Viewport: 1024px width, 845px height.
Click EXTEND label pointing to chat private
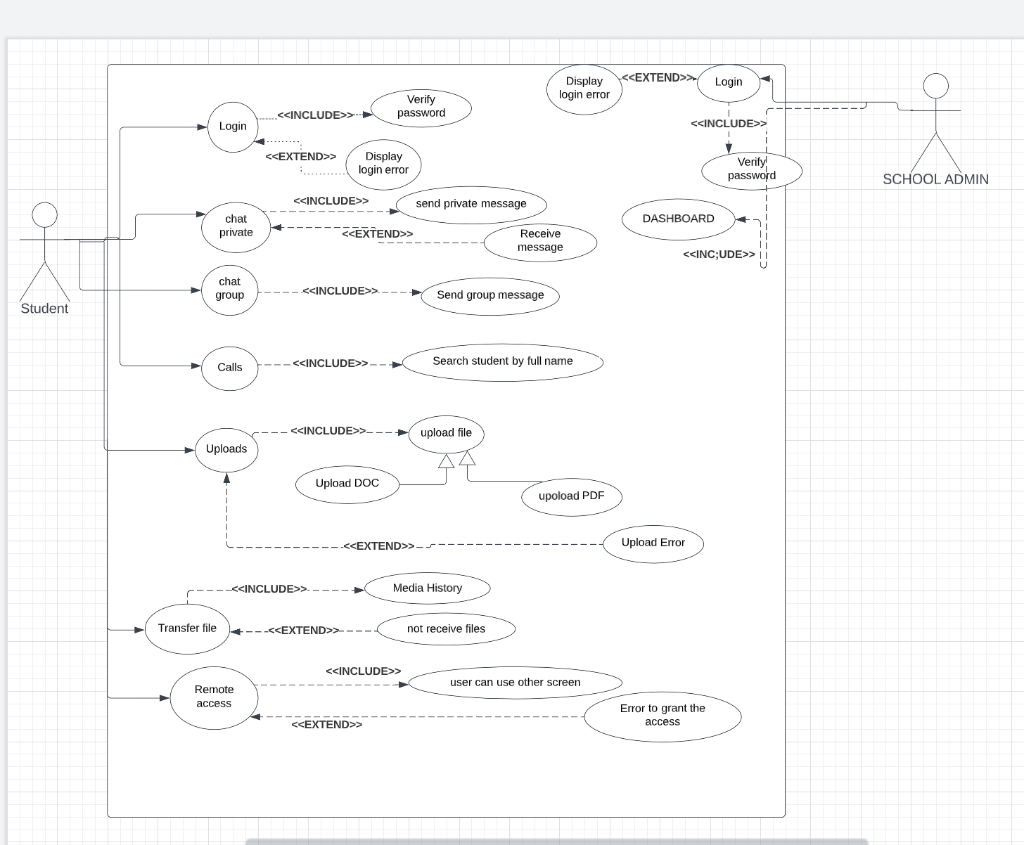coord(377,234)
